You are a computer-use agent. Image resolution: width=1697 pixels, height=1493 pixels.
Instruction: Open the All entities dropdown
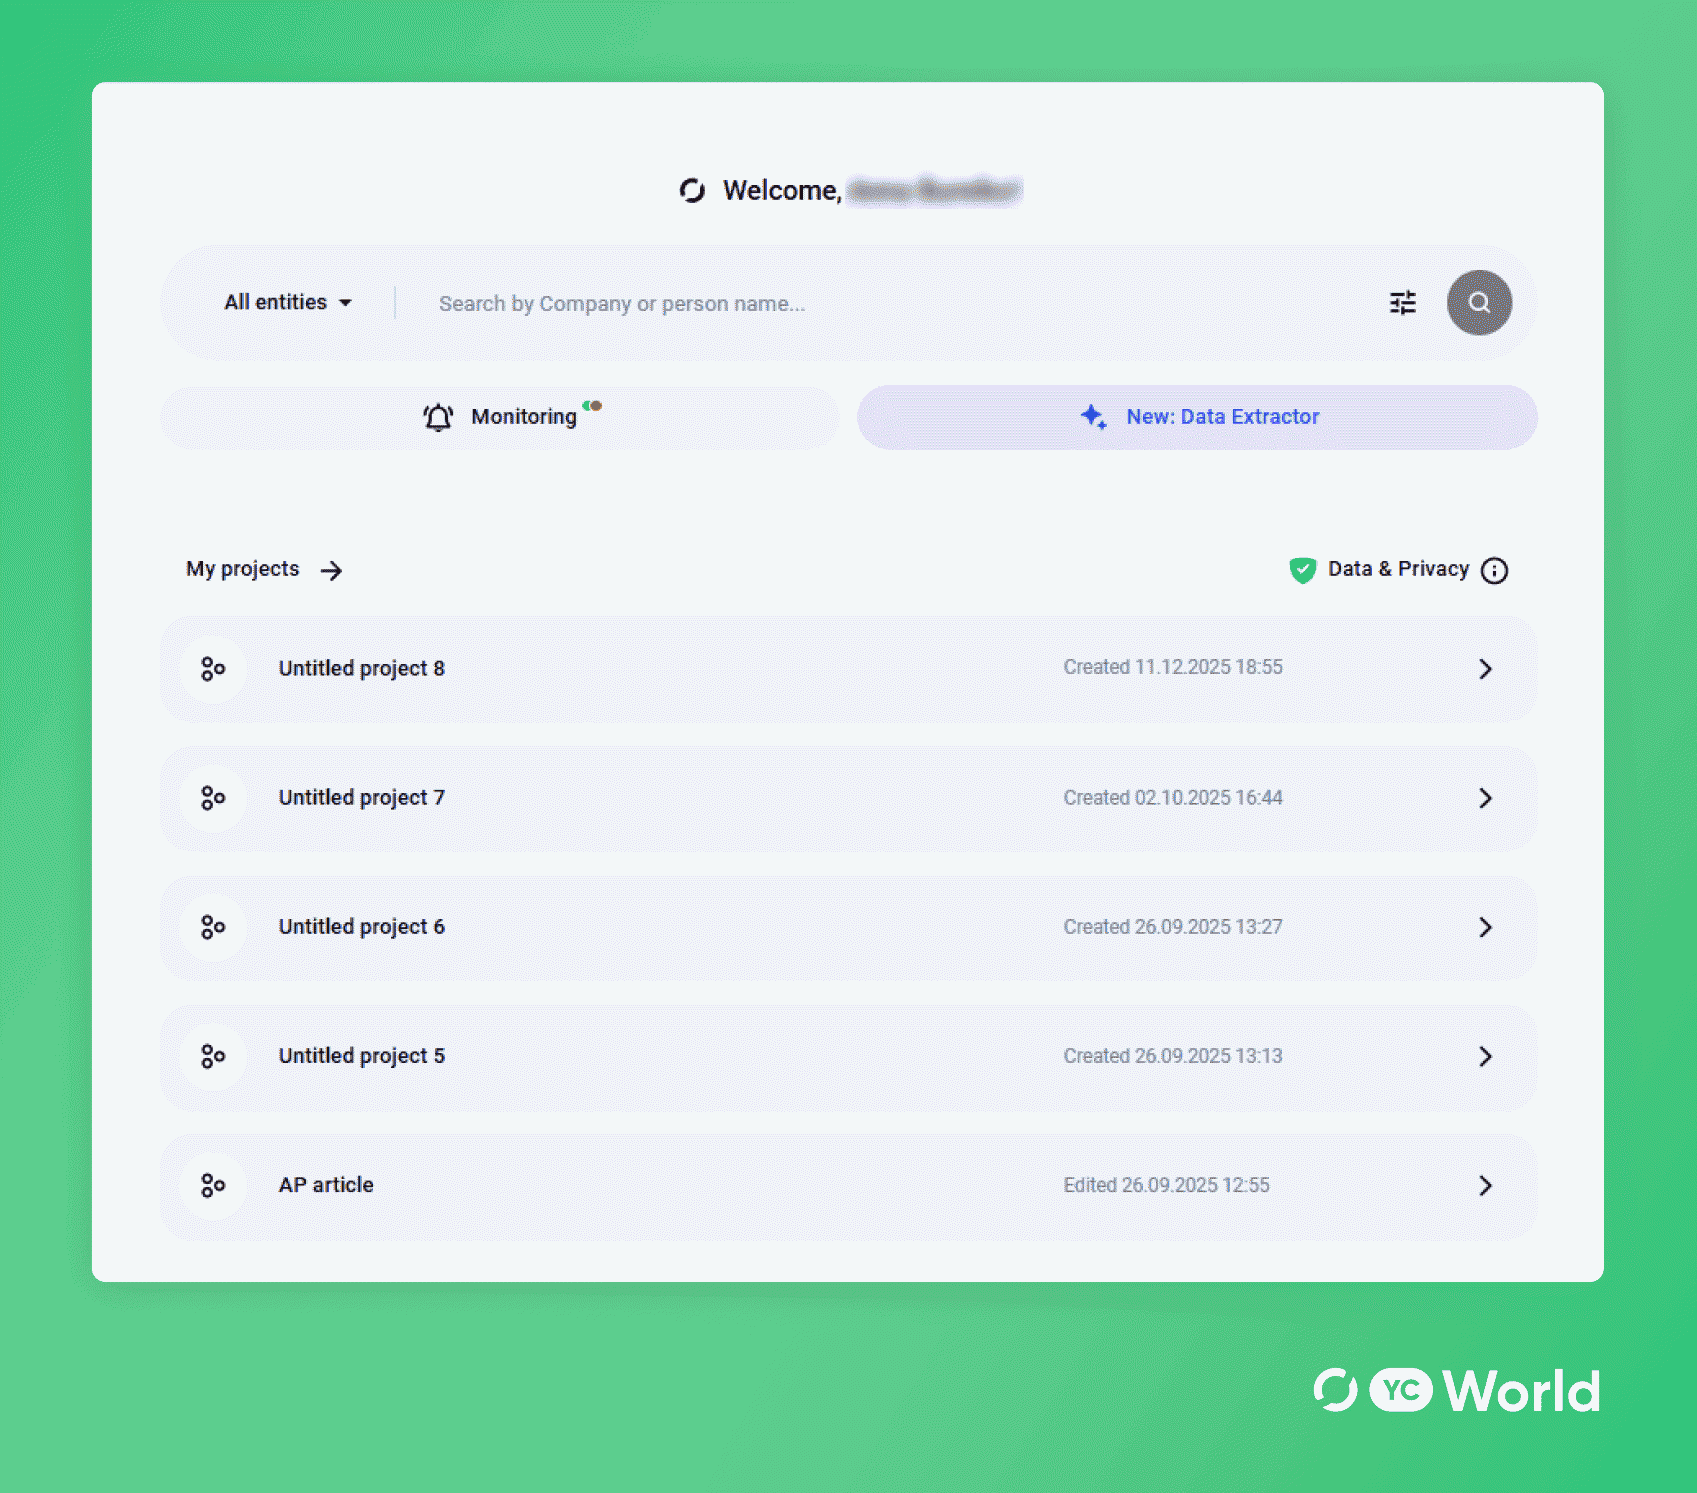tap(288, 302)
